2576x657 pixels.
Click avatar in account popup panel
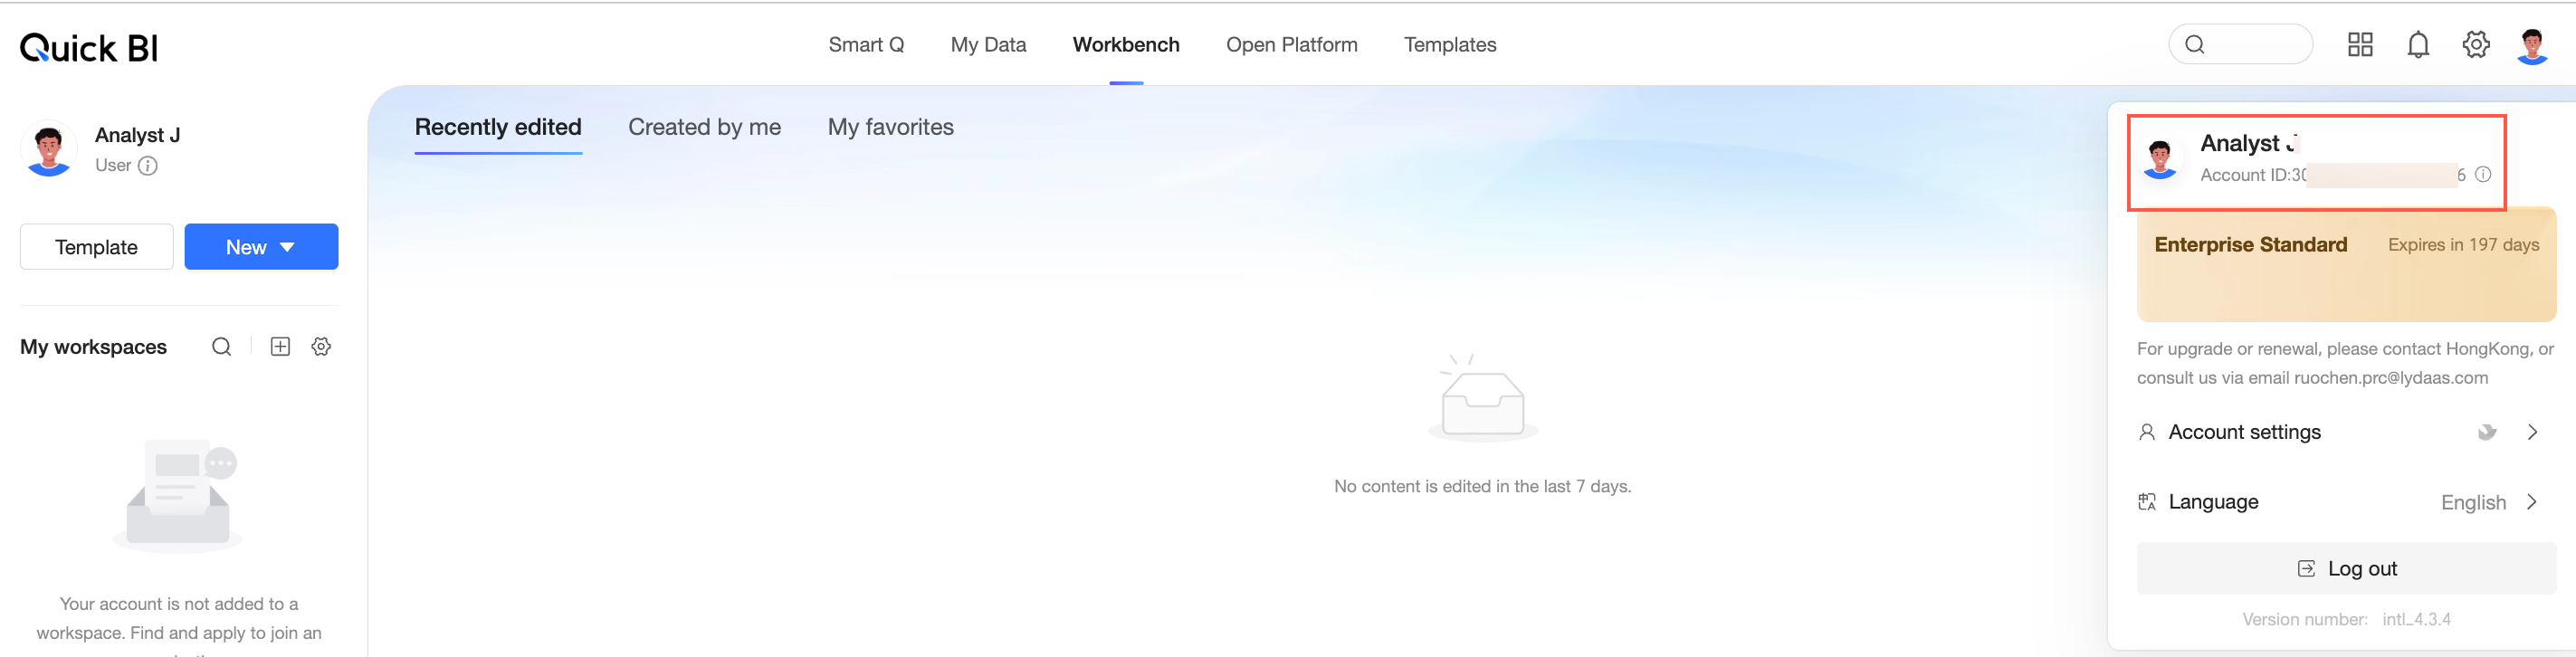click(2159, 159)
